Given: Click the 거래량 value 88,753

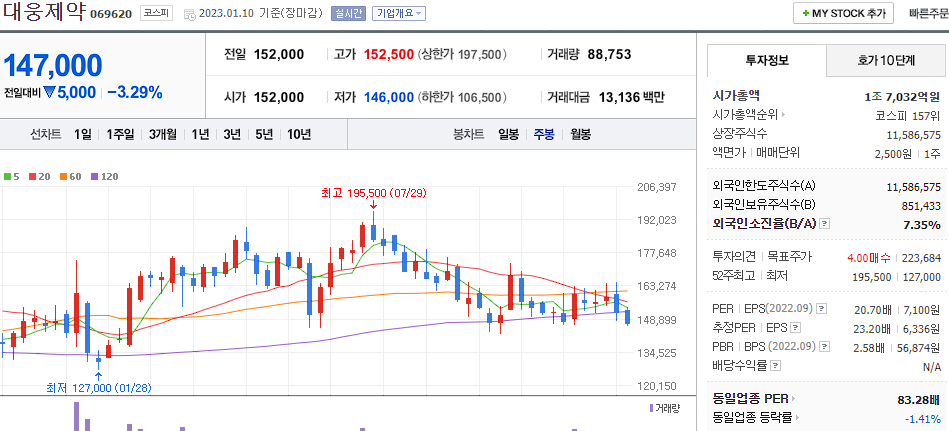Looking at the screenshot, I should (x=609, y=54).
